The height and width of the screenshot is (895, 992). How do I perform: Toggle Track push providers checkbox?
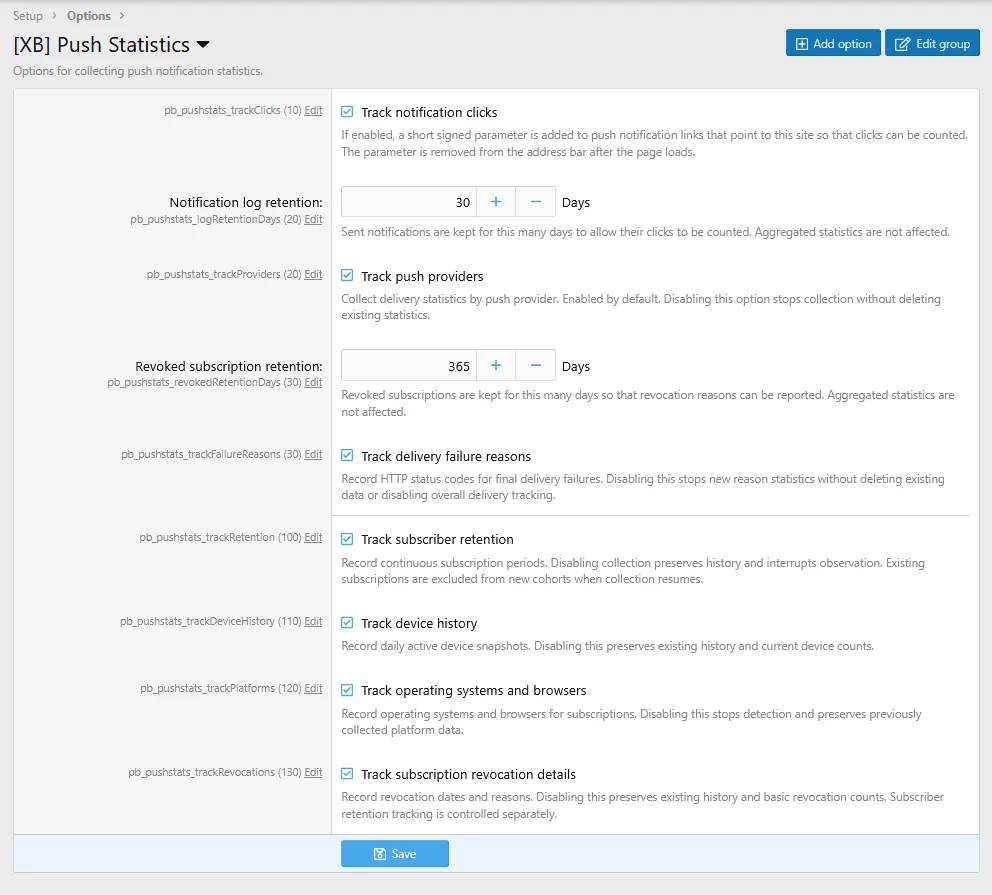(347, 275)
